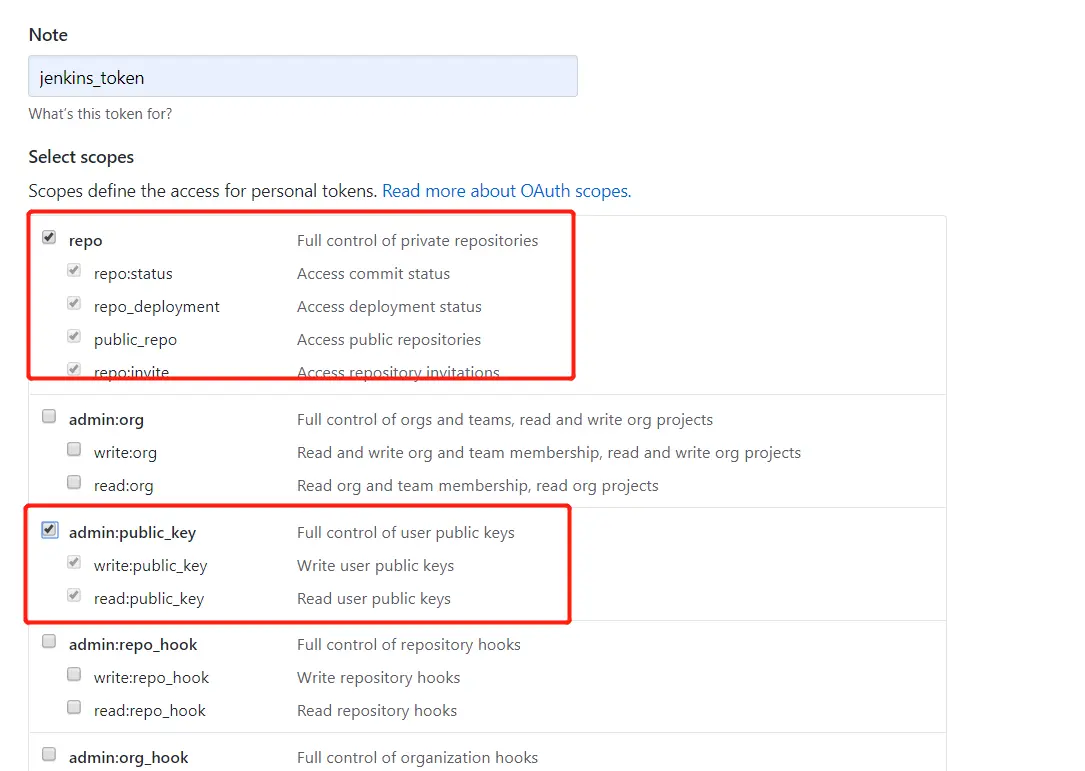Image resolution: width=1085 pixels, height=771 pixels.
Task: Click the Note input field with jenkins_token
Action: pyautogui.click(x=302, y=77)
